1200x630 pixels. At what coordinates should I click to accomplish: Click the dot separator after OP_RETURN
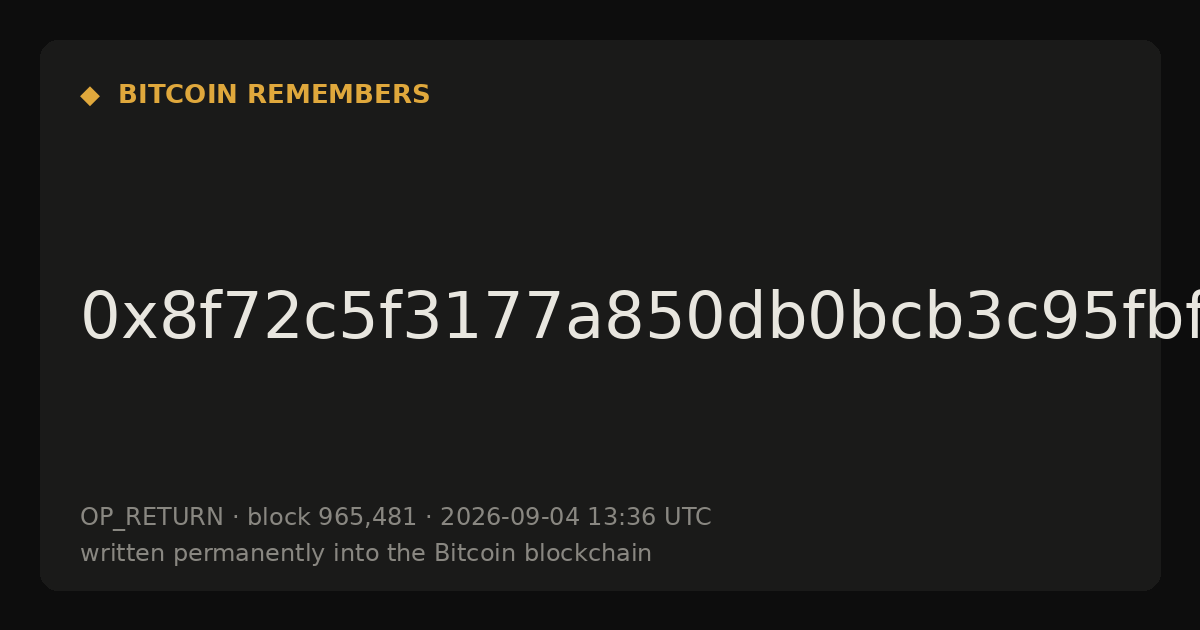[235, 518]
